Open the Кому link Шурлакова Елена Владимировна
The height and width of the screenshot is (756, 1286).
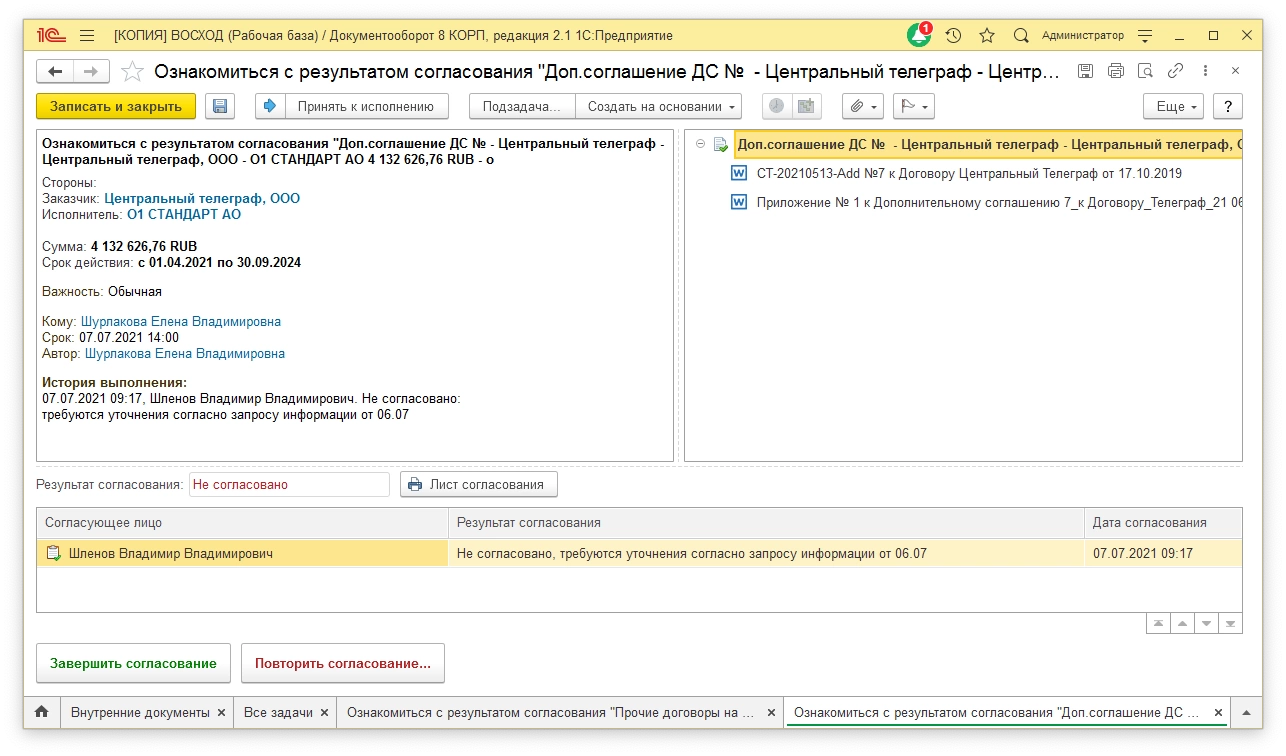tap(181, 322)
